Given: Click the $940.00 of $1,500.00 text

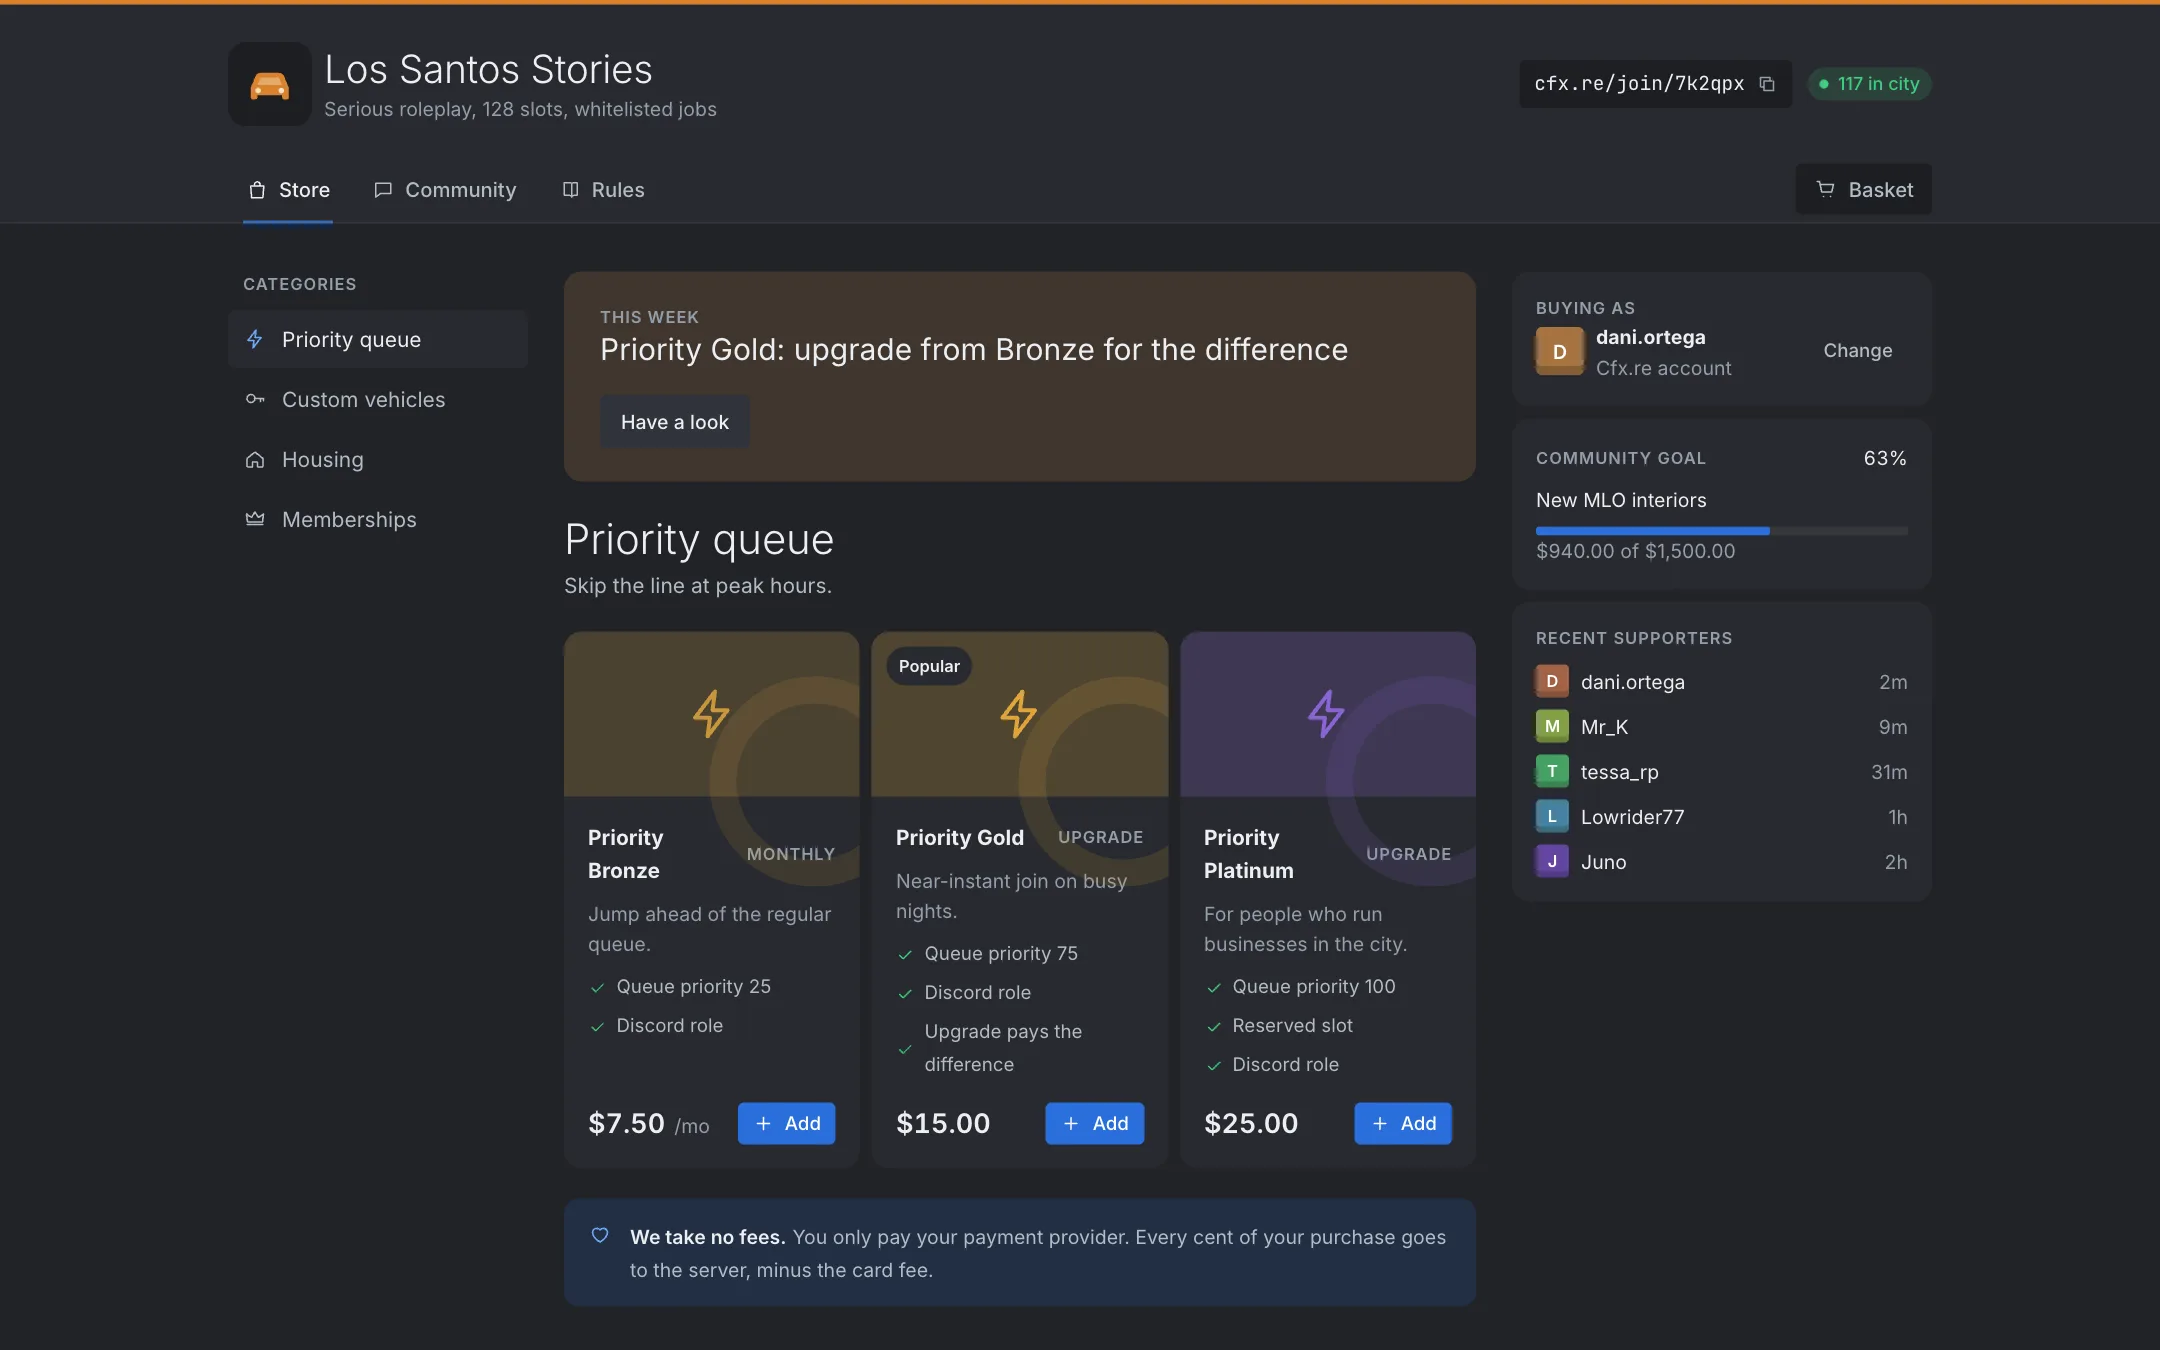Looking at the screenshot, I should pos(1636,551).
